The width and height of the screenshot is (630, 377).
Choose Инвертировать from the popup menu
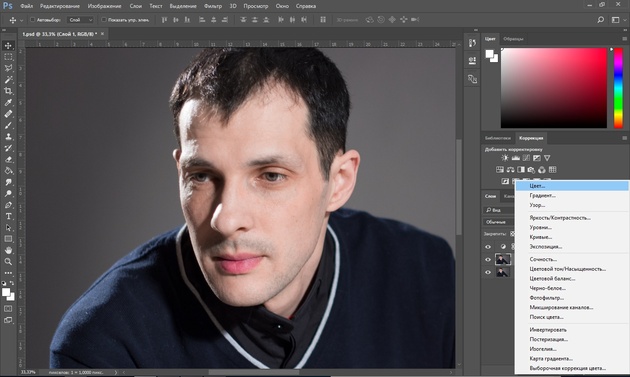click(x=572, y=330)
